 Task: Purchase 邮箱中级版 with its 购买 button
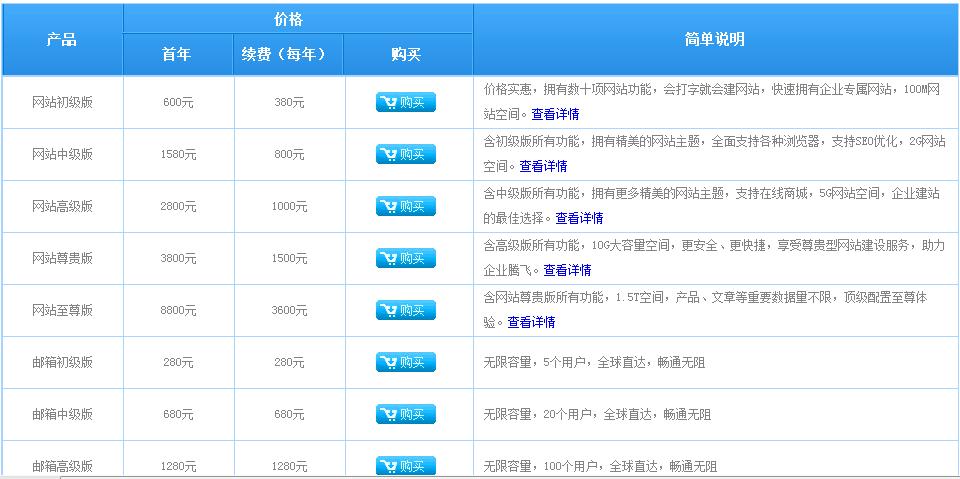click(405, 415)
